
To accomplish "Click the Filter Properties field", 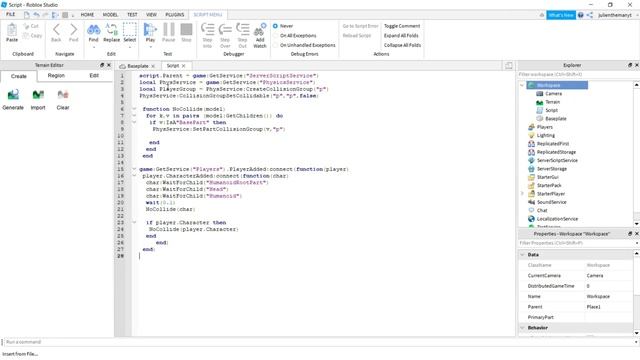I will pyautogui.click(x=575, y=243).
